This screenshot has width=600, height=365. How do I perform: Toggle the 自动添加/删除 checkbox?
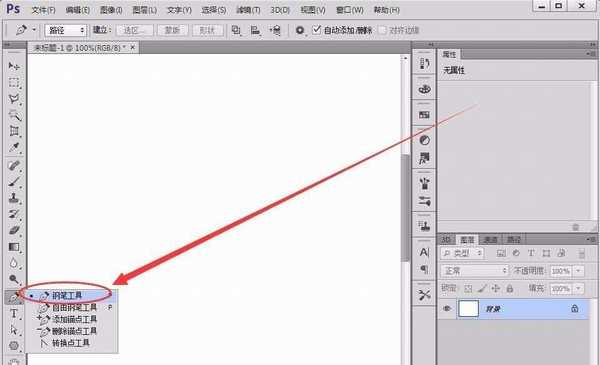(x=316, y=29)
